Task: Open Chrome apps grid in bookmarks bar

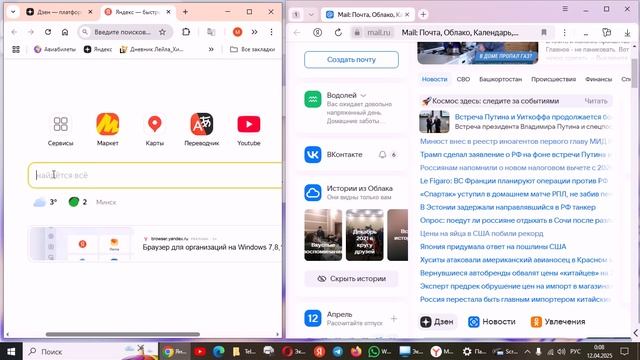Action: click(x=16, y=49)
